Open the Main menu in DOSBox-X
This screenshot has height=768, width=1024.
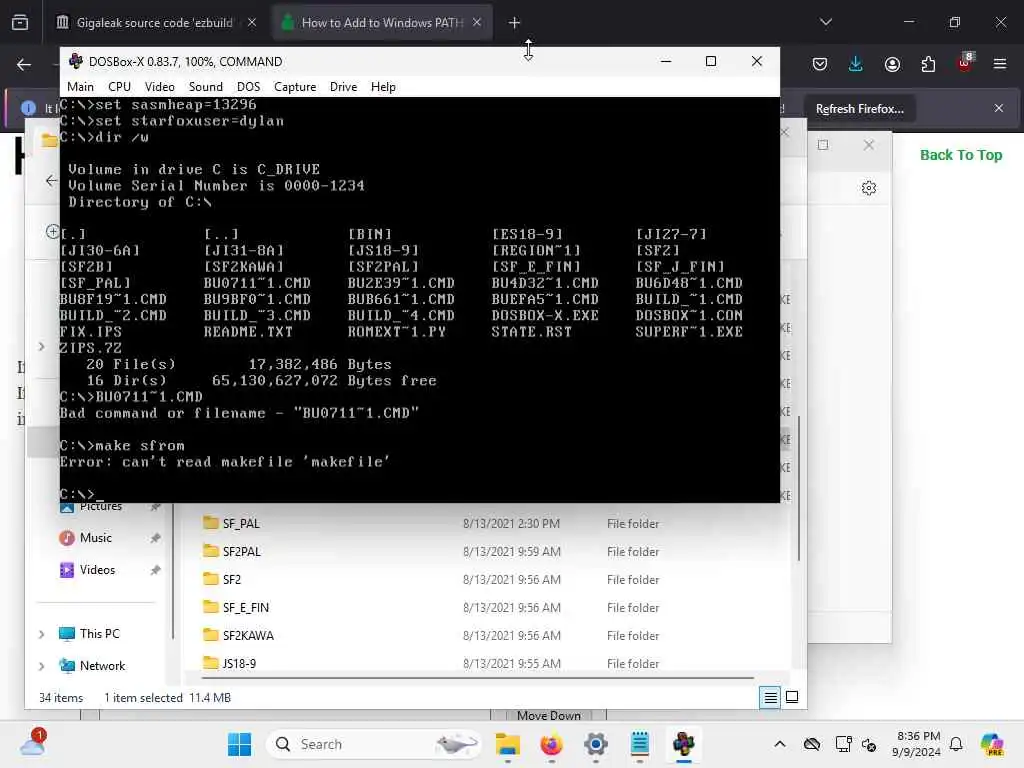pos(80,87)
